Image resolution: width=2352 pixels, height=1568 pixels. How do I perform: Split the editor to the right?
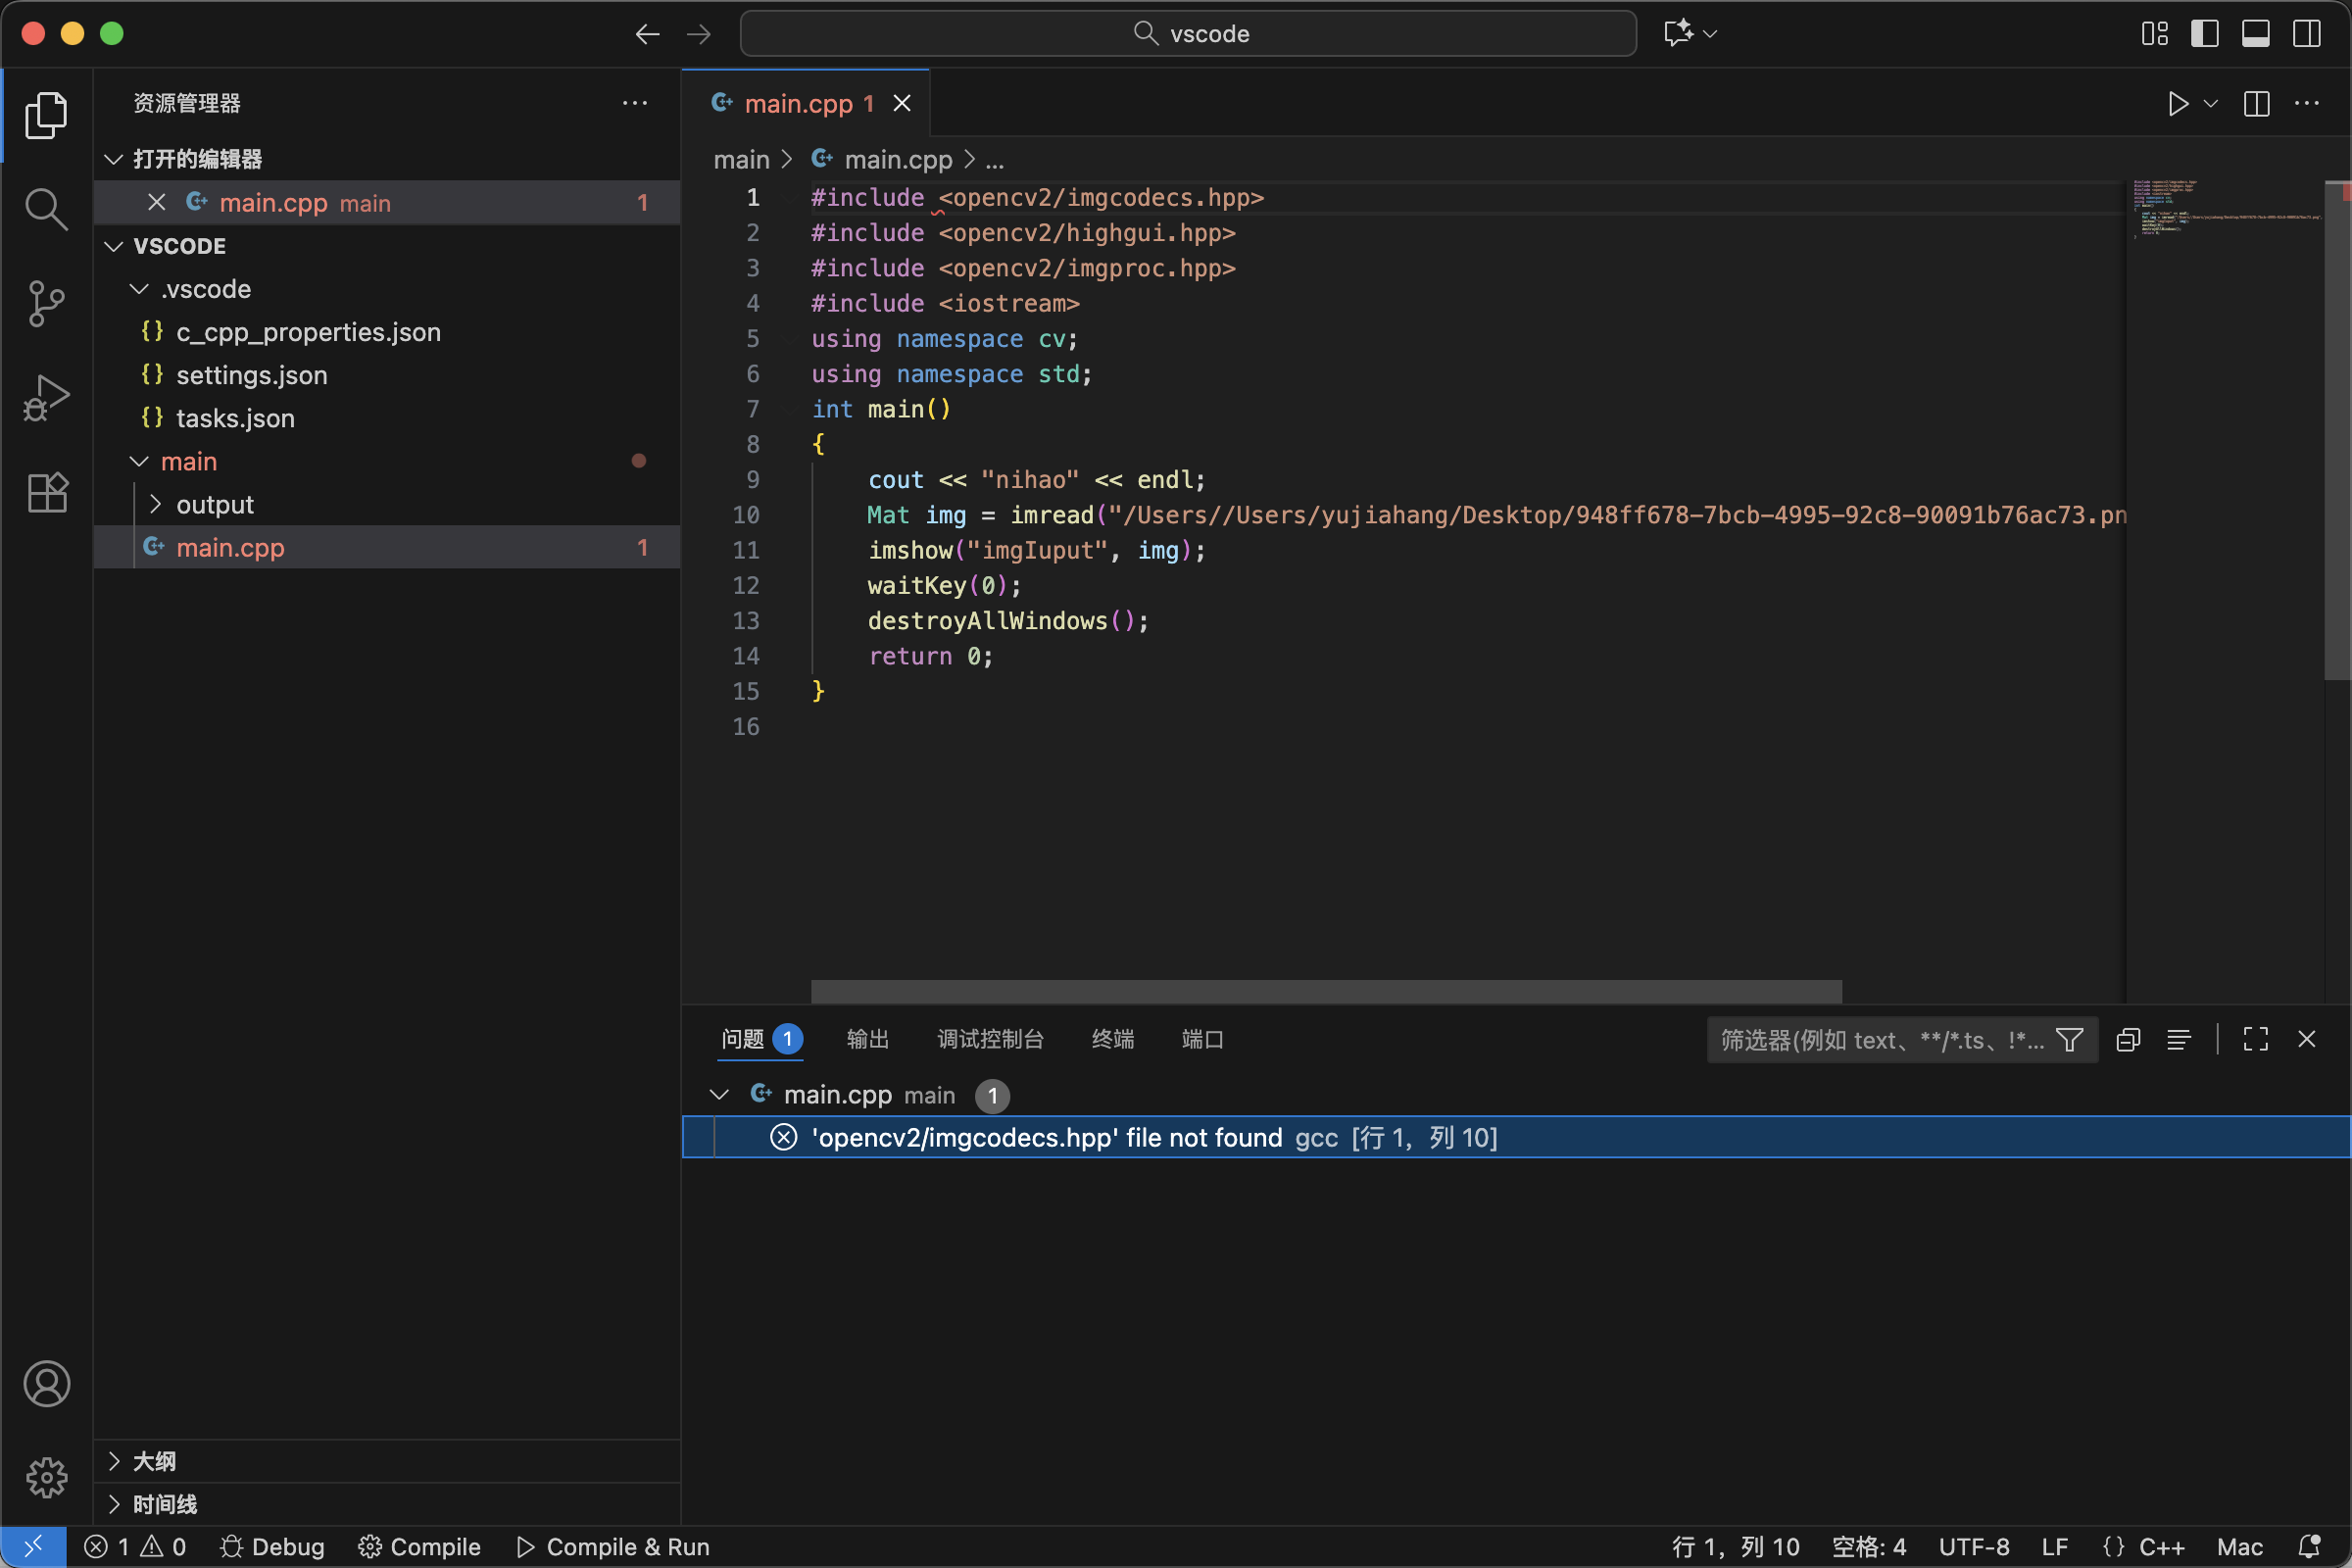point(2256,104)
